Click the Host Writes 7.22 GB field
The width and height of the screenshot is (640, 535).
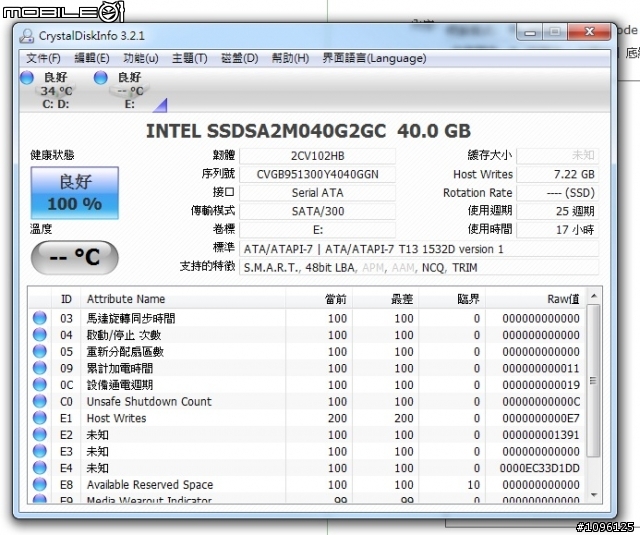point(558,175)
